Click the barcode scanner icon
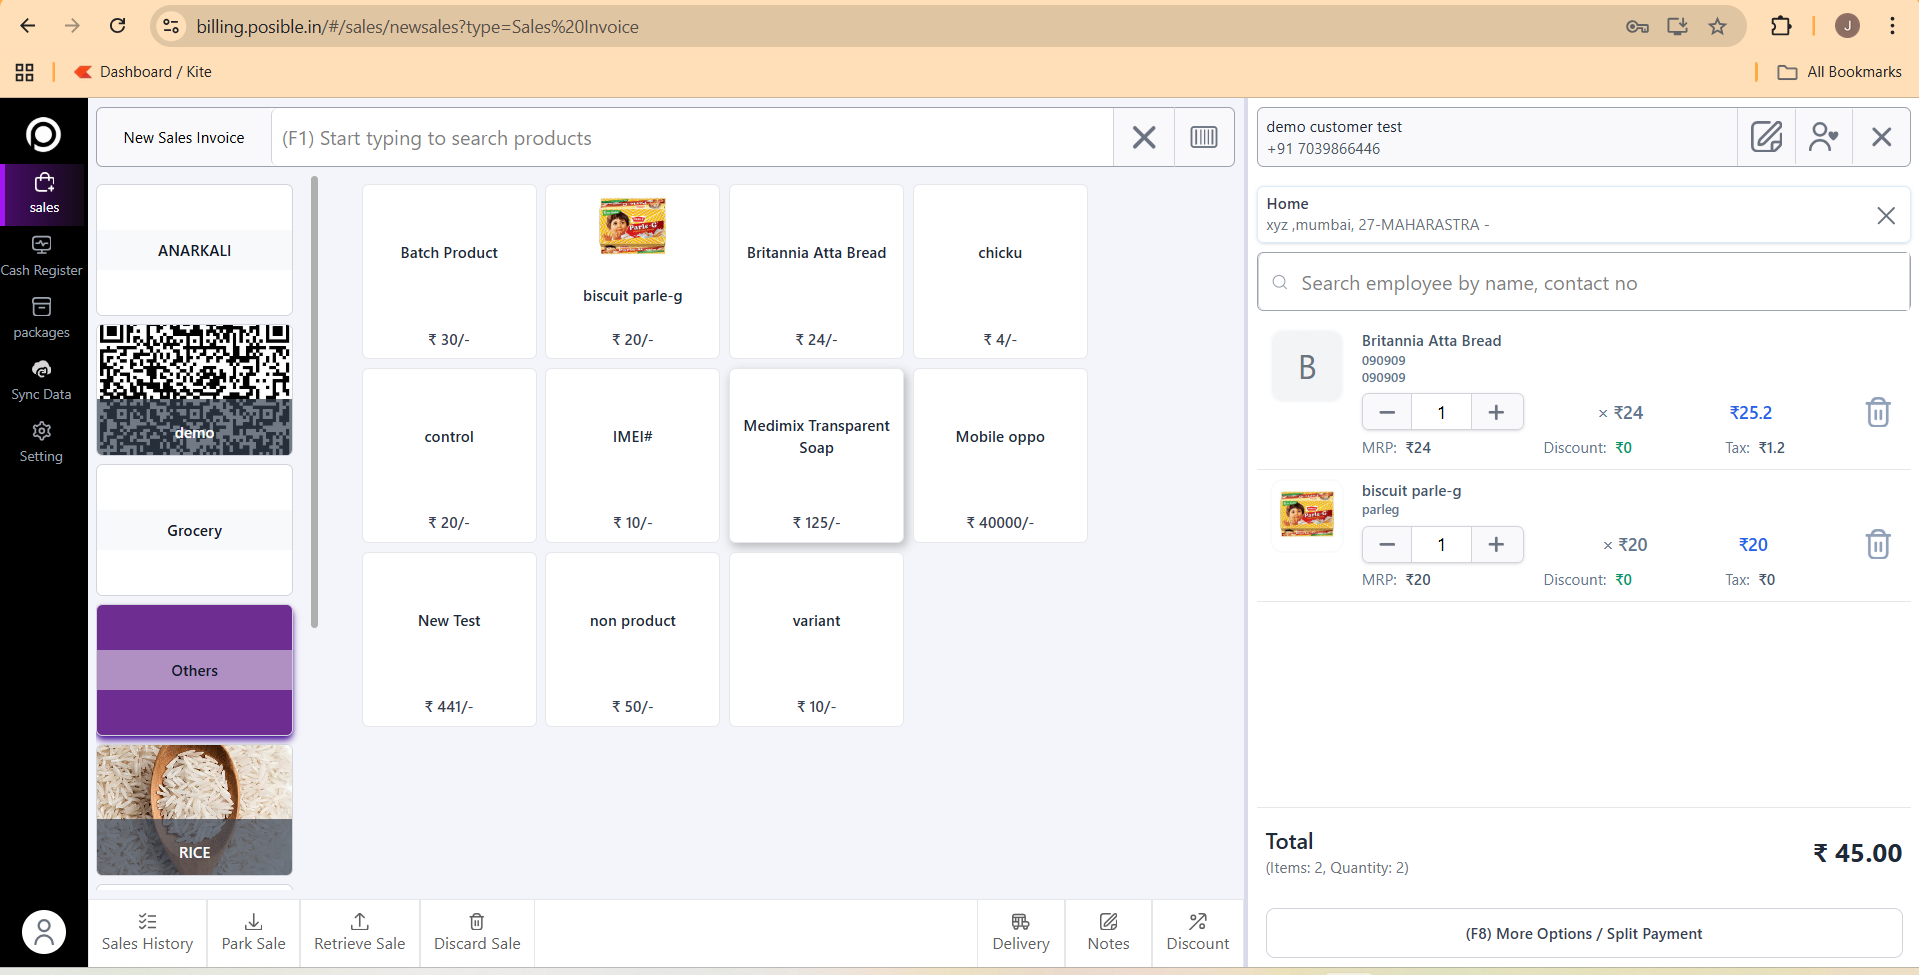The width and height of the screenshot is (1919, 975). [x=1203, y=137]
